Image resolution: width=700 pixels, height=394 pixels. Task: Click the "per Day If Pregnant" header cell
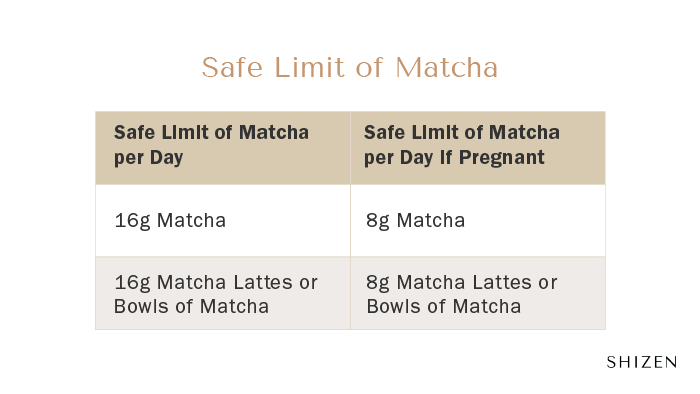478,148
